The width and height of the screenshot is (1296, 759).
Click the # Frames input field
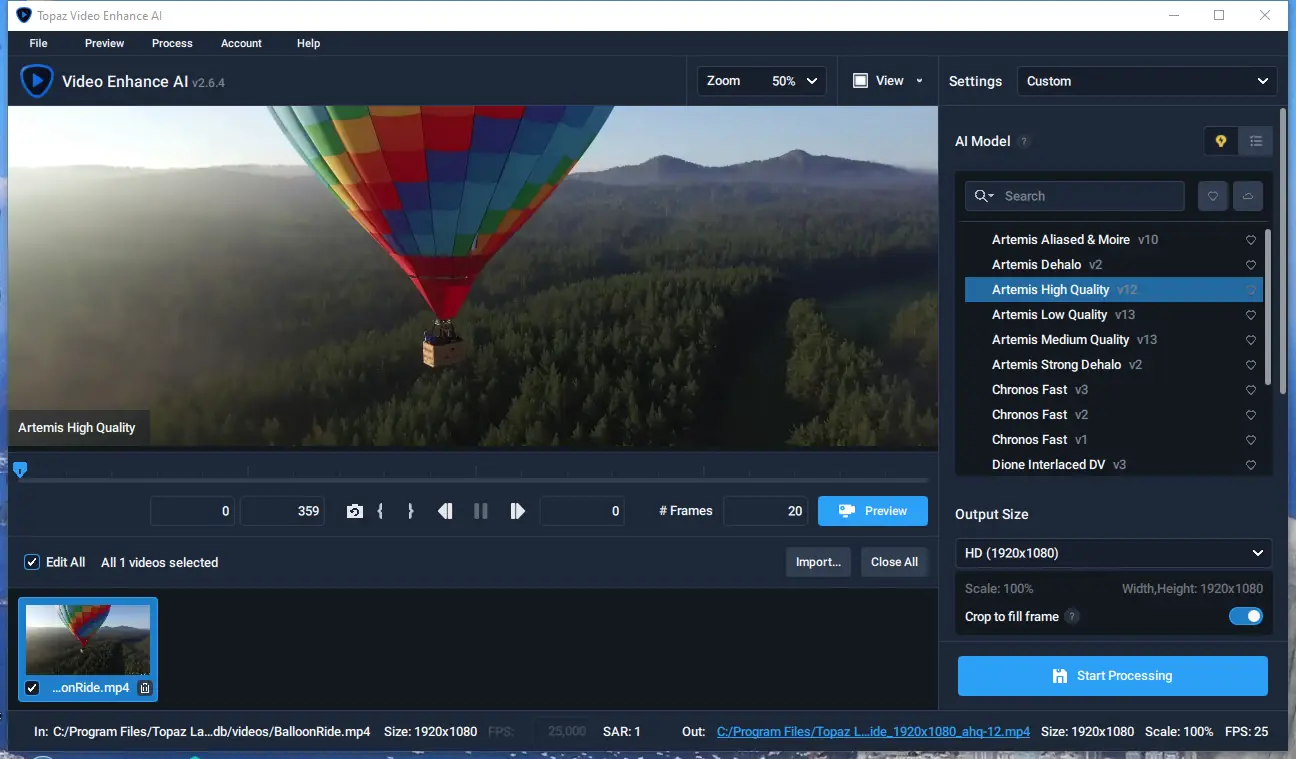[x=766, y=511]
